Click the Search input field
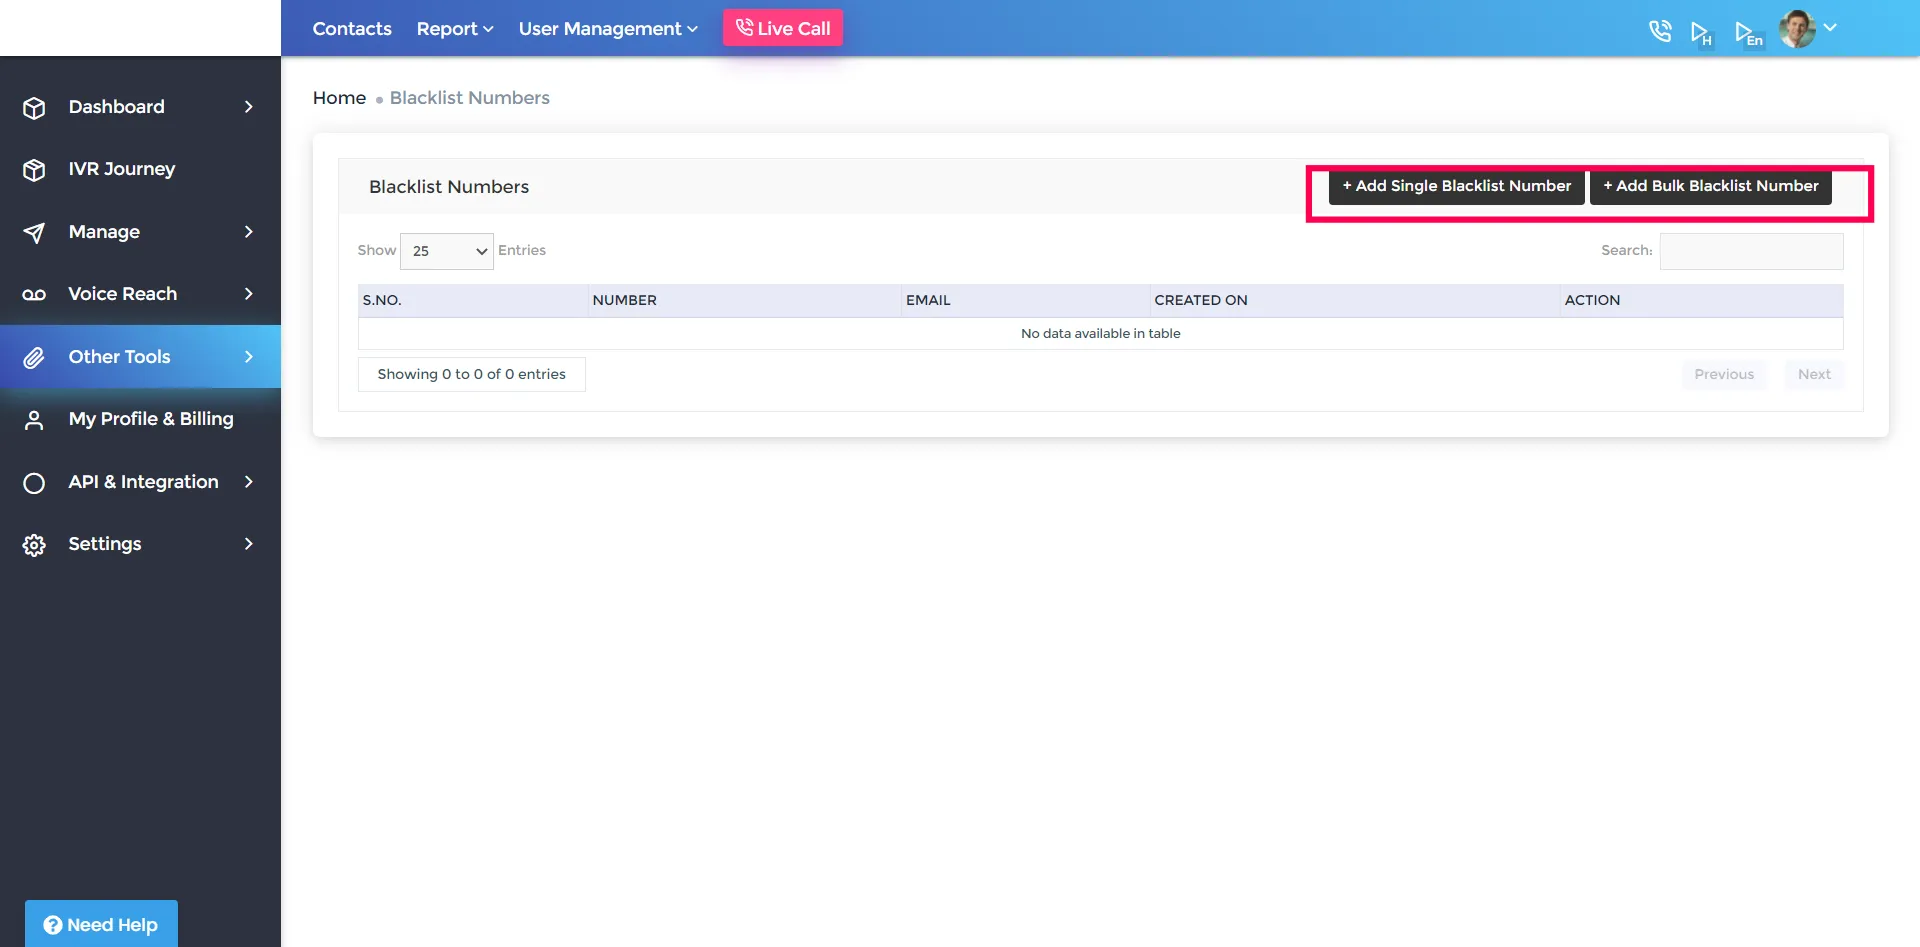This screenshot has height=947, width=1920. [x=1751, y=251]
